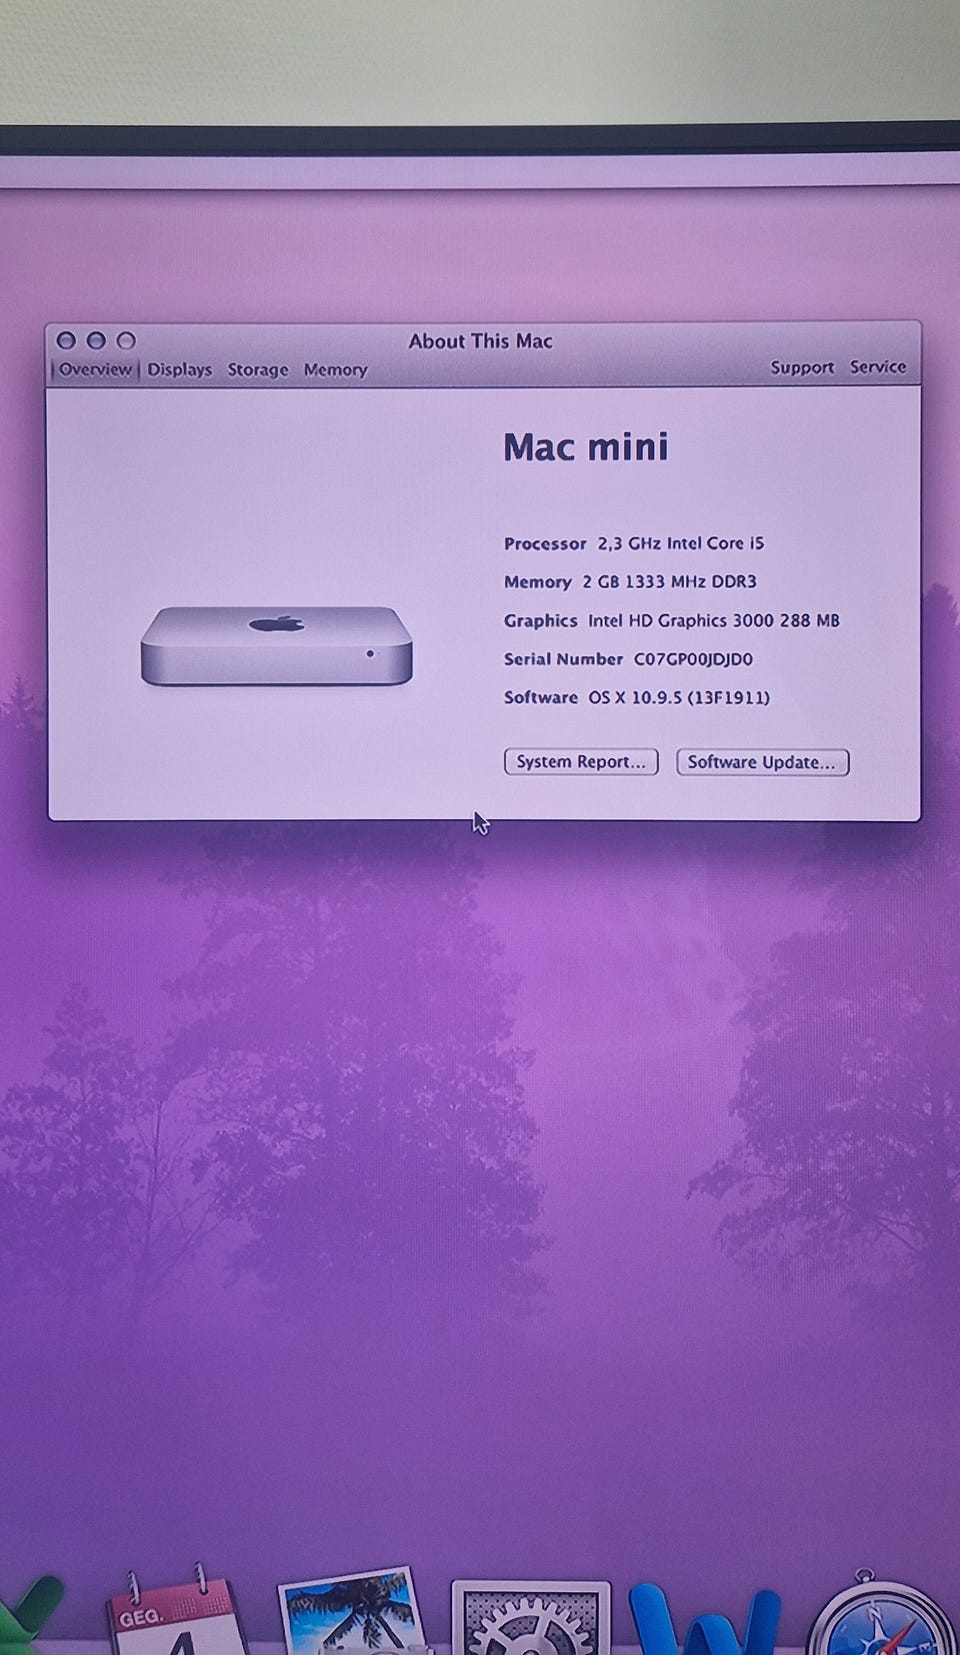Click the "About This Mac" window title
The width and height of the screenshot is (960, 1655).
click(x=480, y=341)
